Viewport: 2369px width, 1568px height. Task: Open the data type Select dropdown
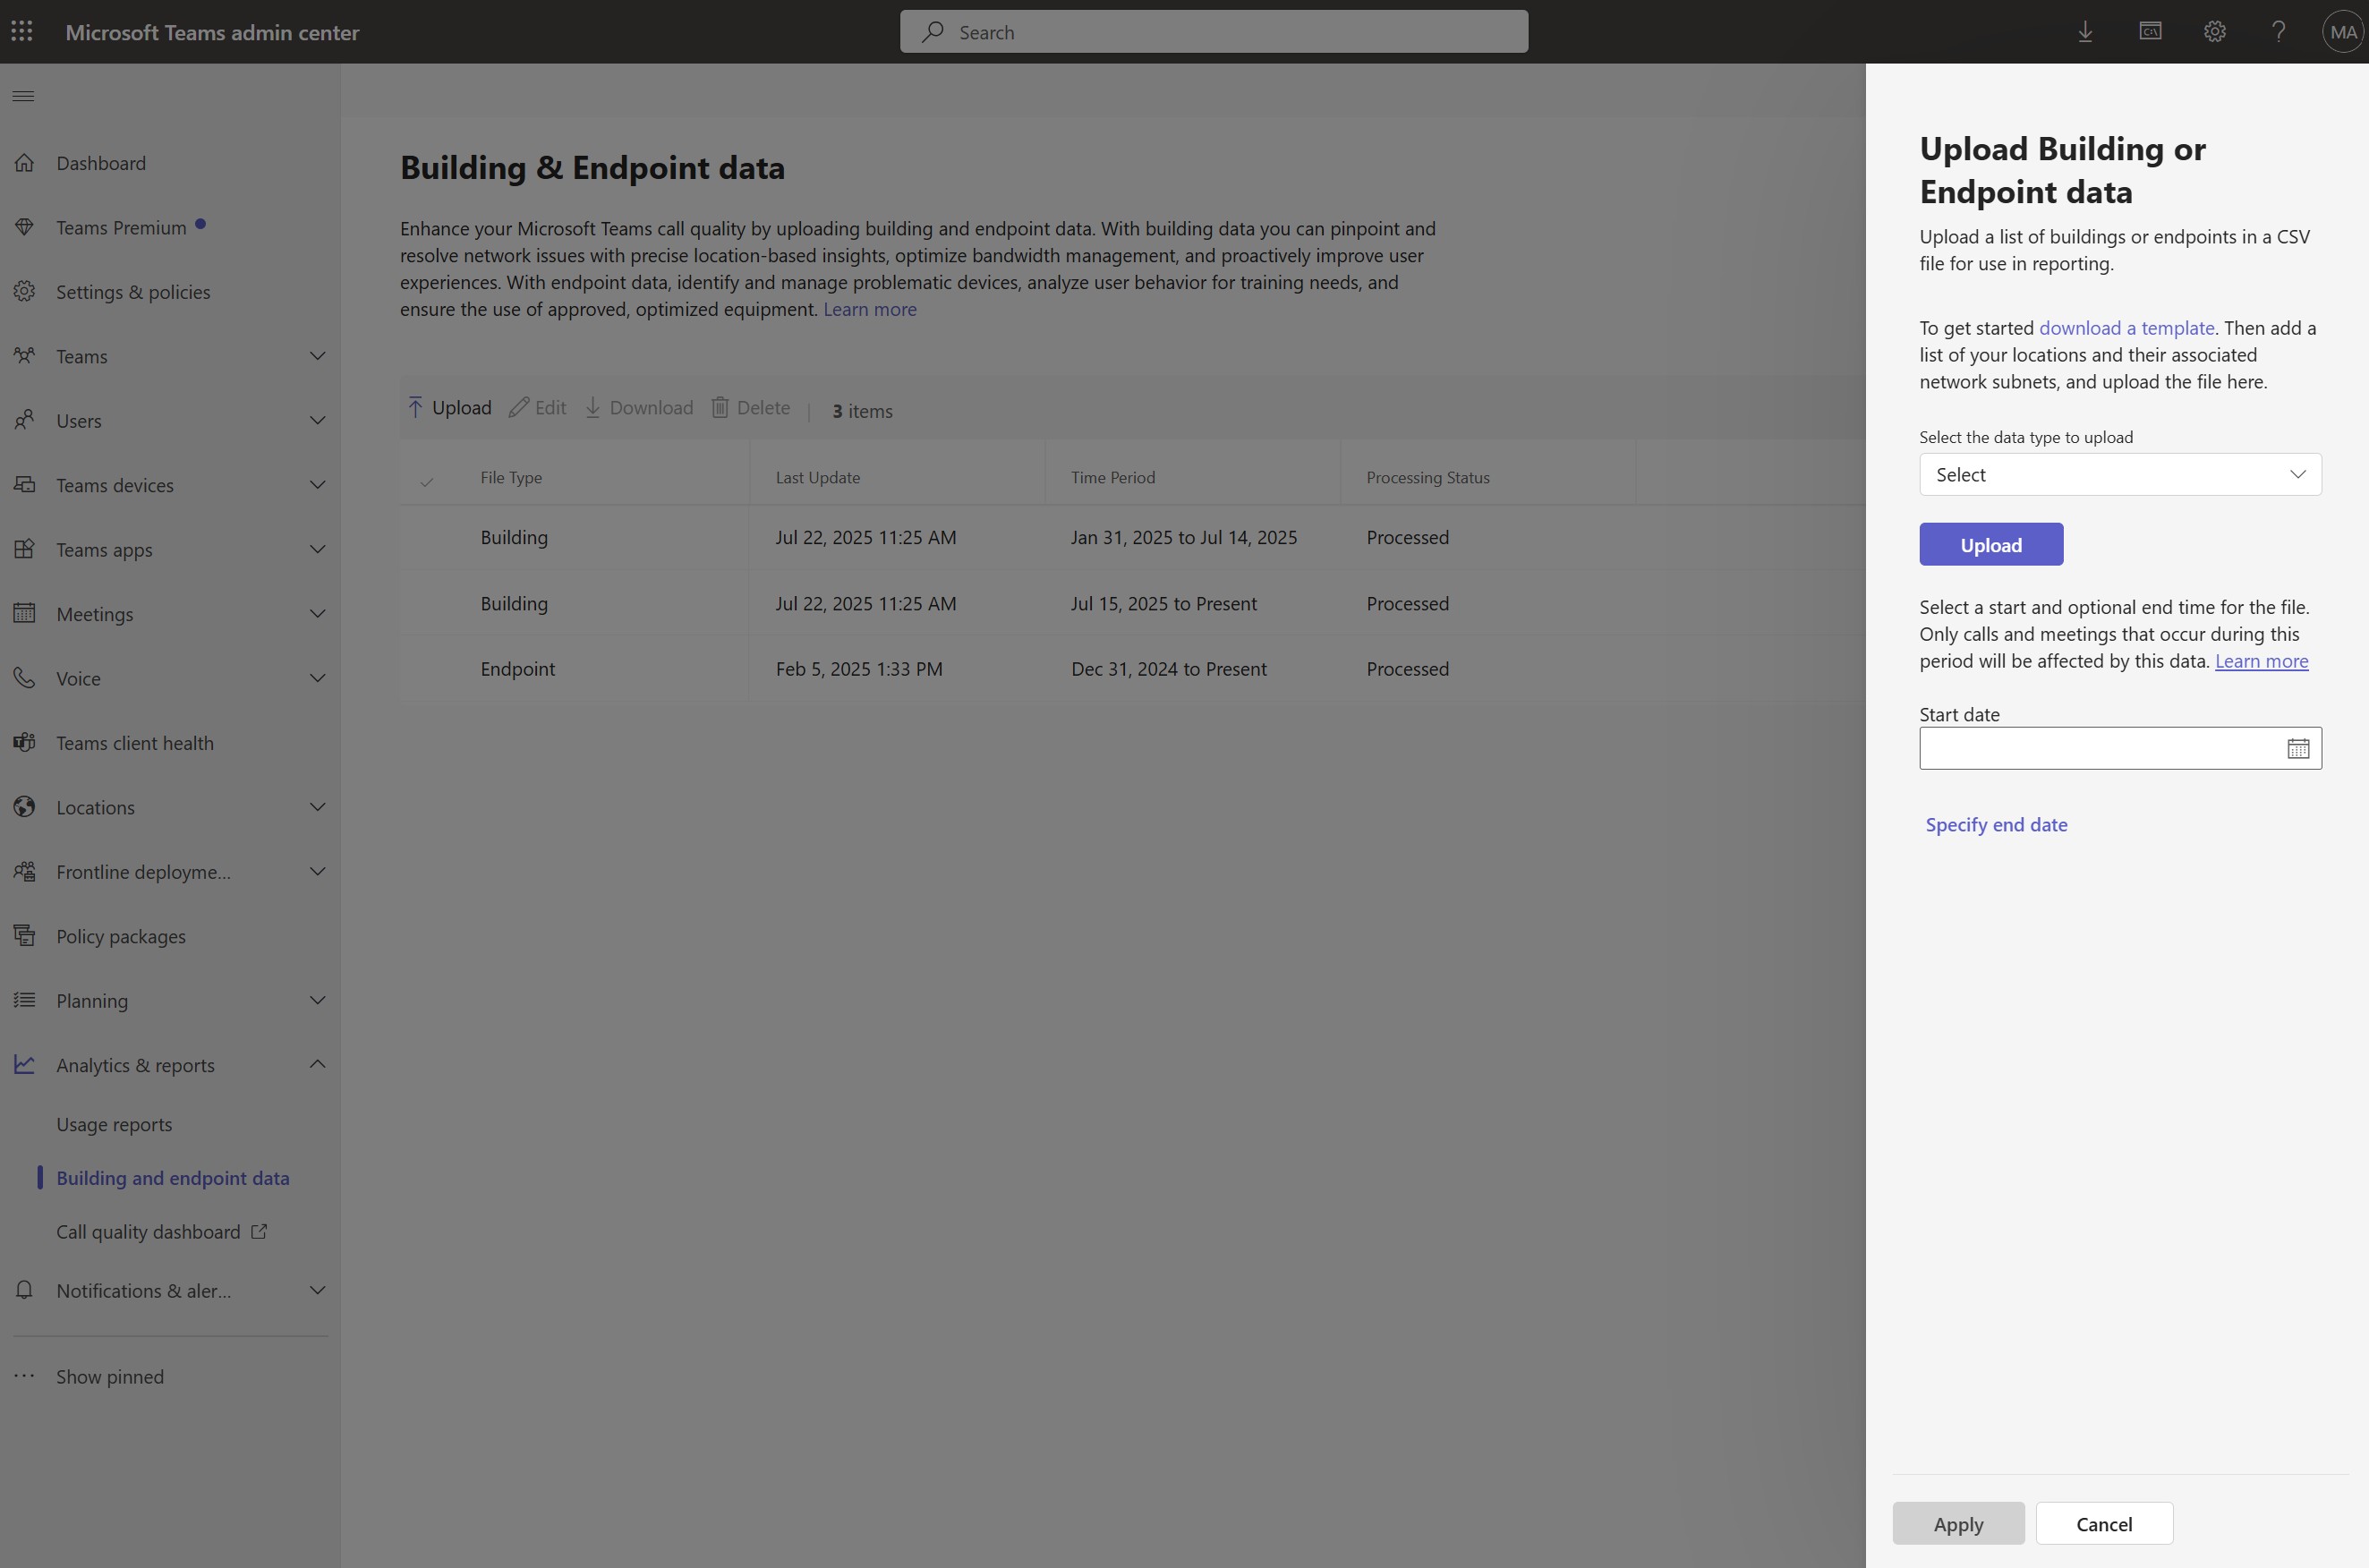click(x=2119, y=474)
